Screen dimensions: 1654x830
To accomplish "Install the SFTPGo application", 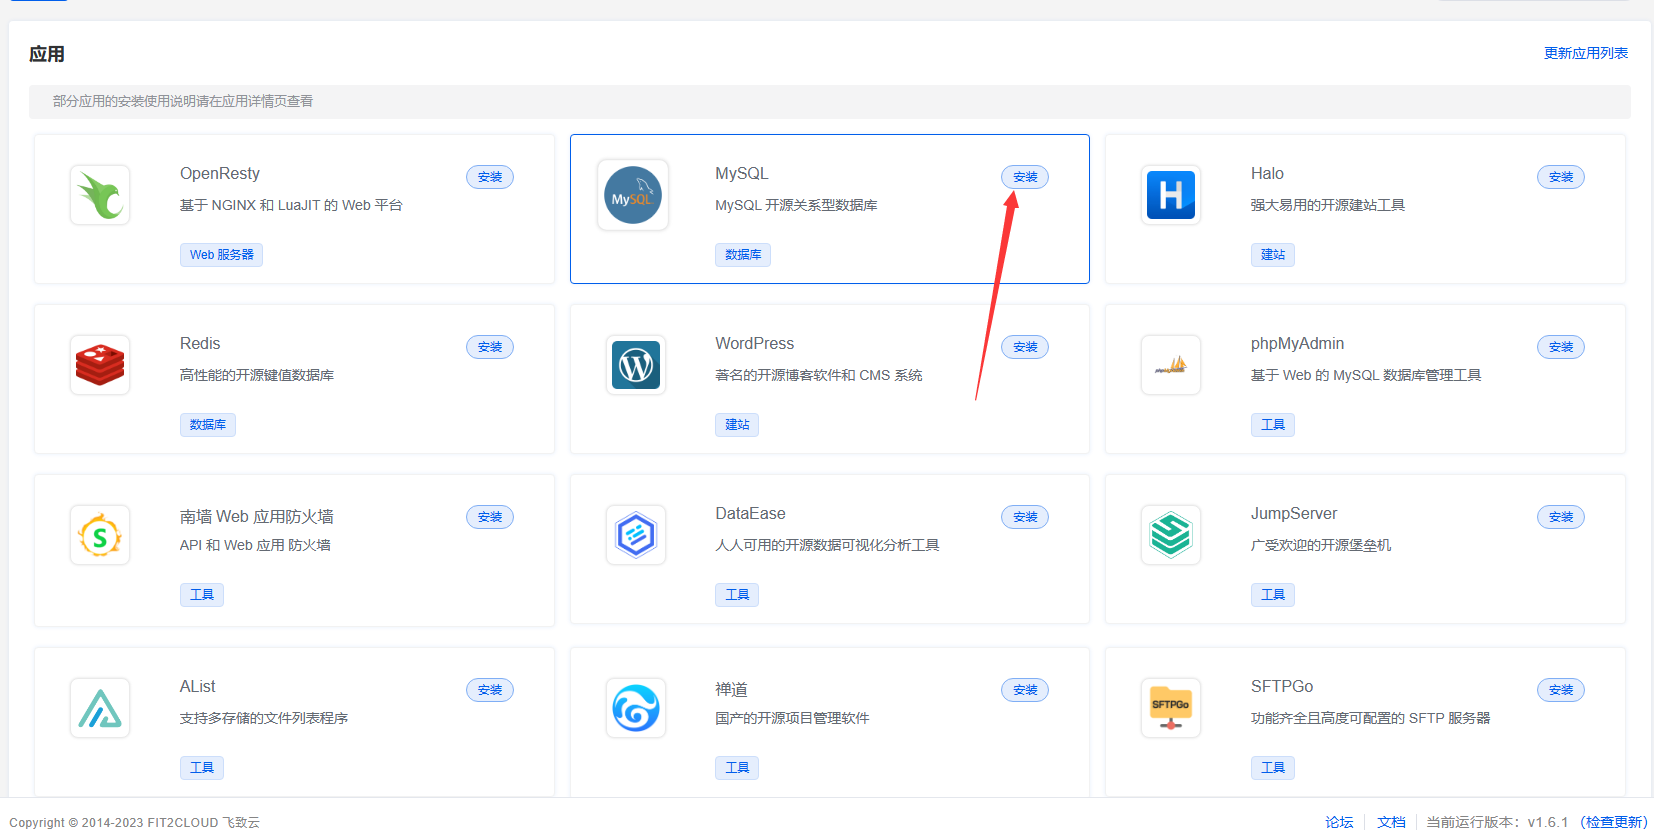I will click(1561, 690).
